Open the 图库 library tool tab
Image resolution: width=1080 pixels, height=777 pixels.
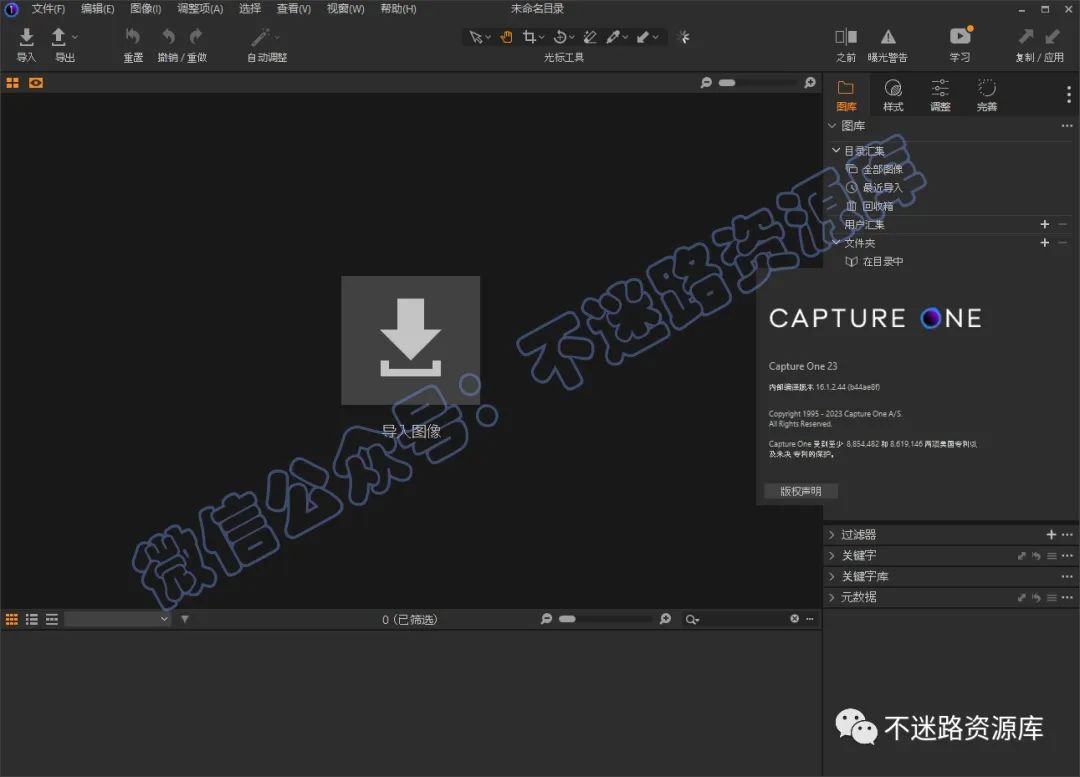(x=846, y=95)
